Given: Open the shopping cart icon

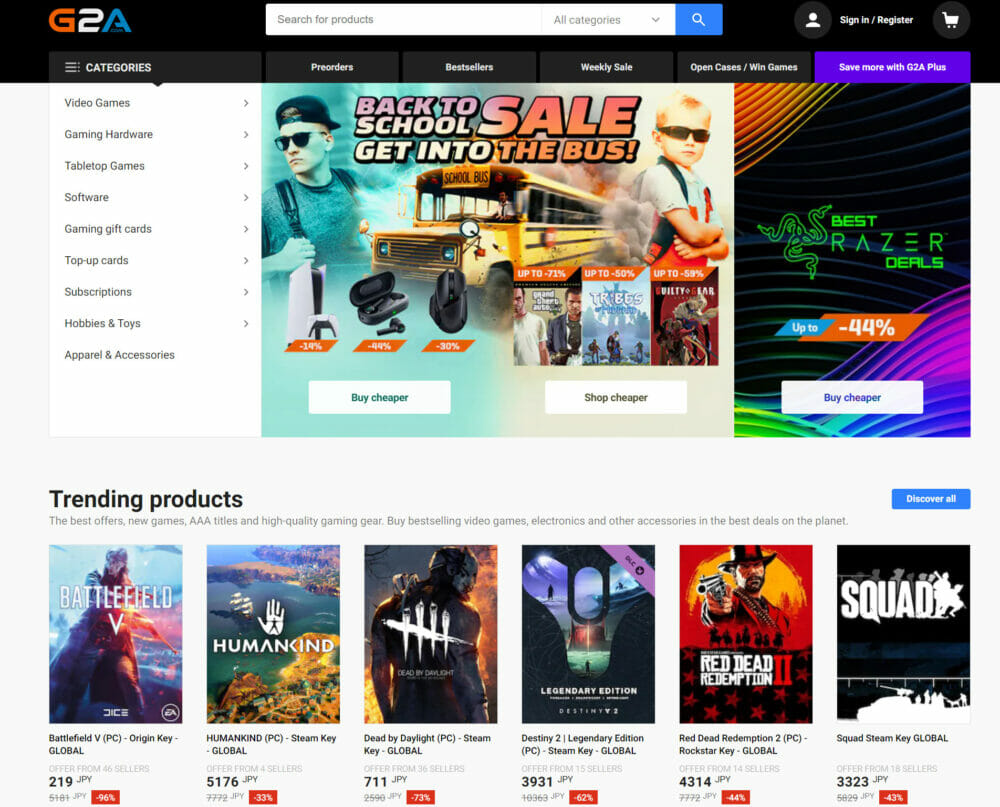Looking at the screenshot, I should 950,20.
